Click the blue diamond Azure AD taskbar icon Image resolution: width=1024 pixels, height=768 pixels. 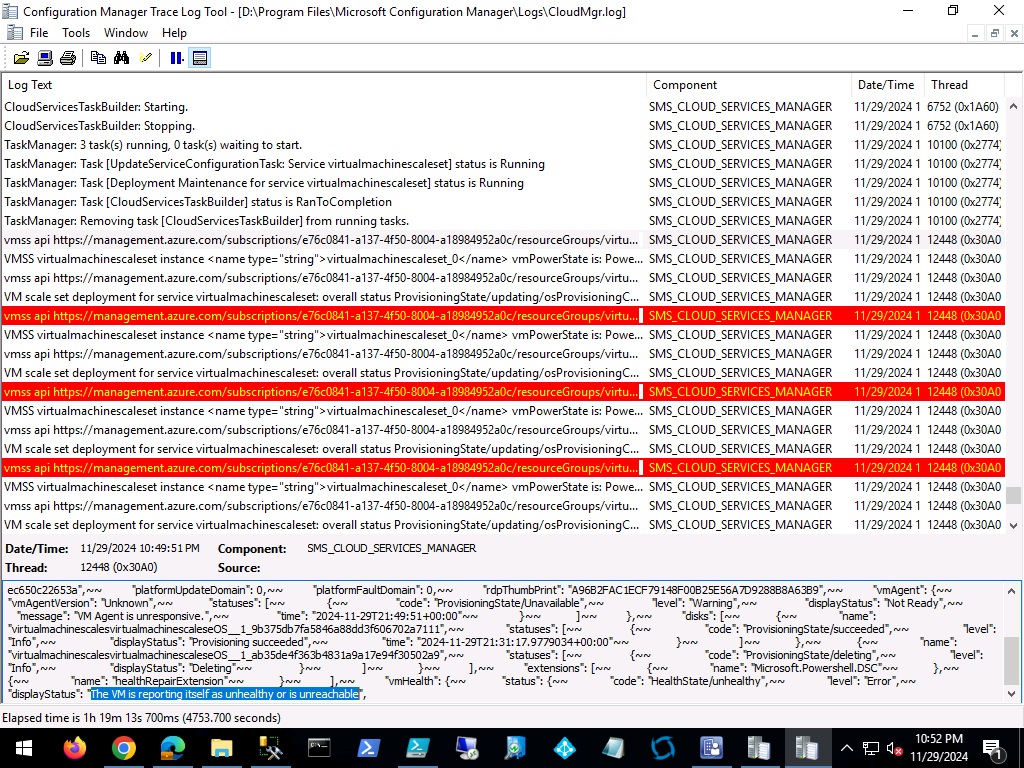(x=564, y=748)
